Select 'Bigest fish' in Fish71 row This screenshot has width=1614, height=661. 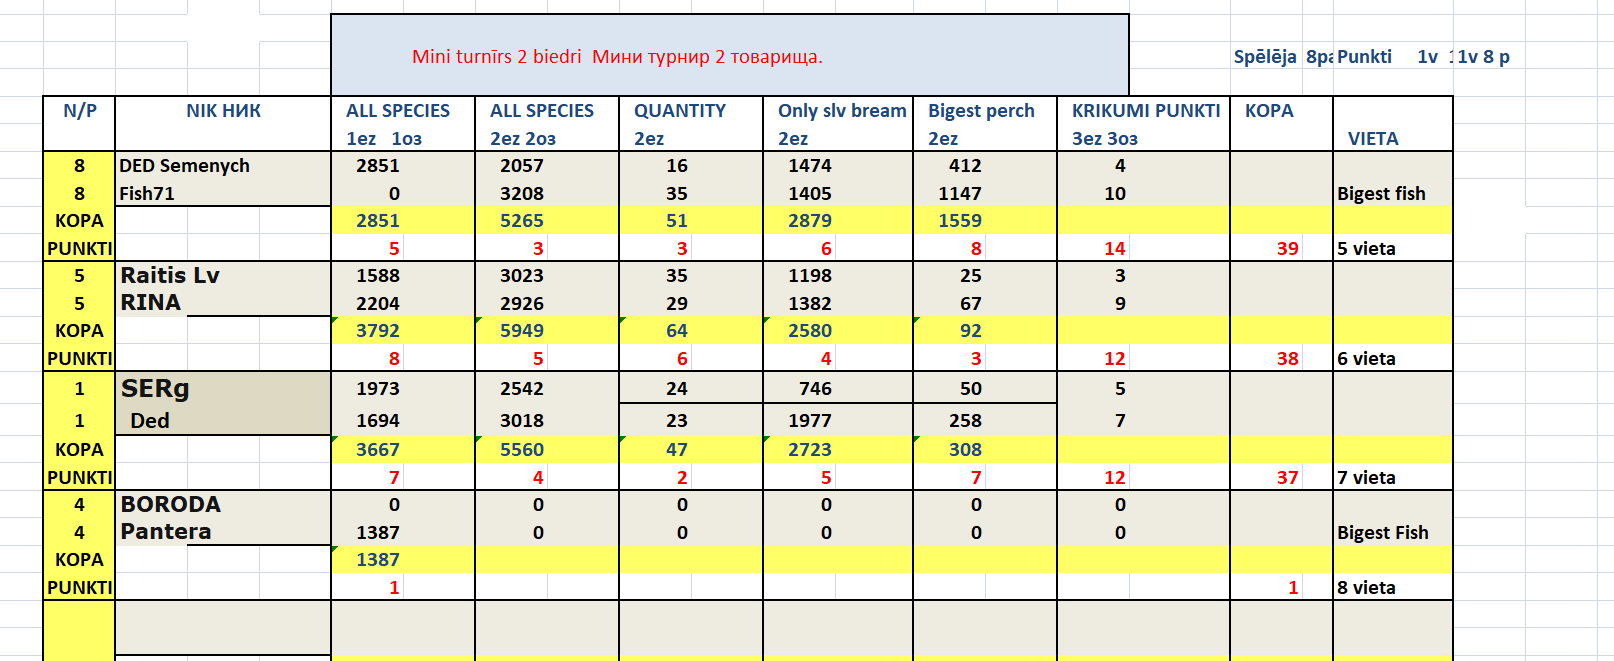tap(1381, 194)
